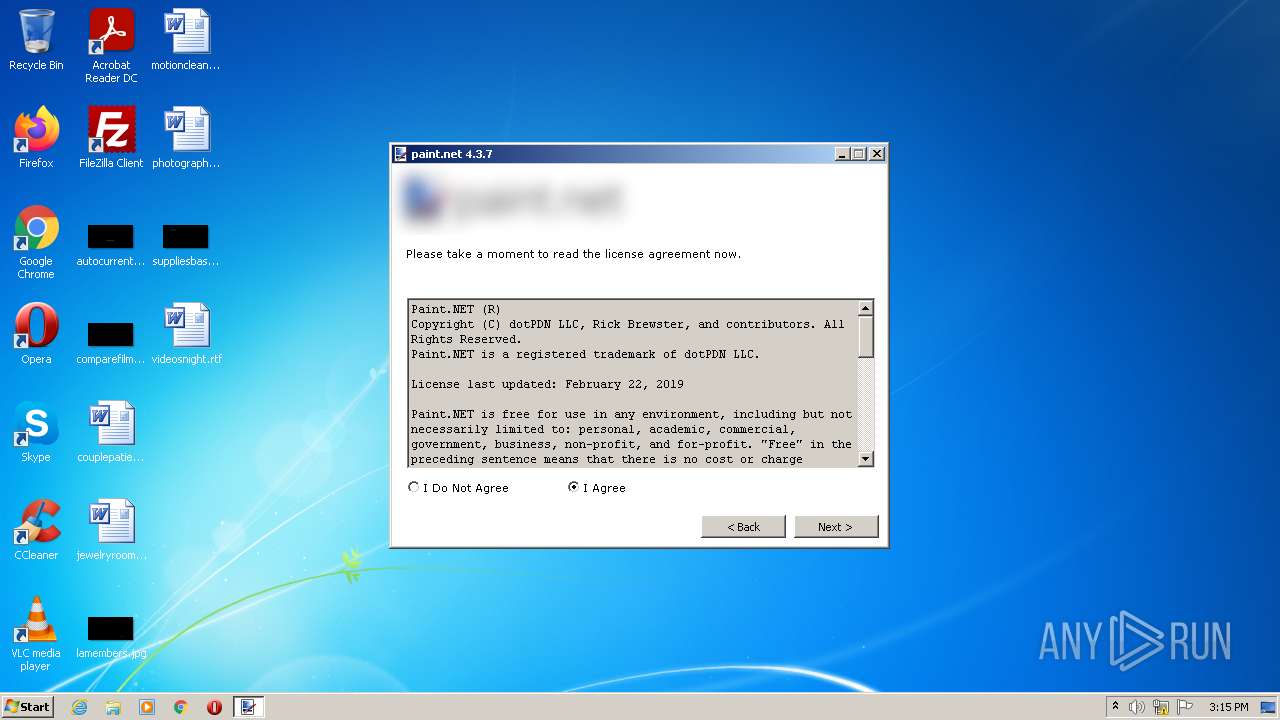The height and width of the screenshot is (720, 1280).
Task: Open the Skype desktop shortcut
Action: [x=36, y=432]
